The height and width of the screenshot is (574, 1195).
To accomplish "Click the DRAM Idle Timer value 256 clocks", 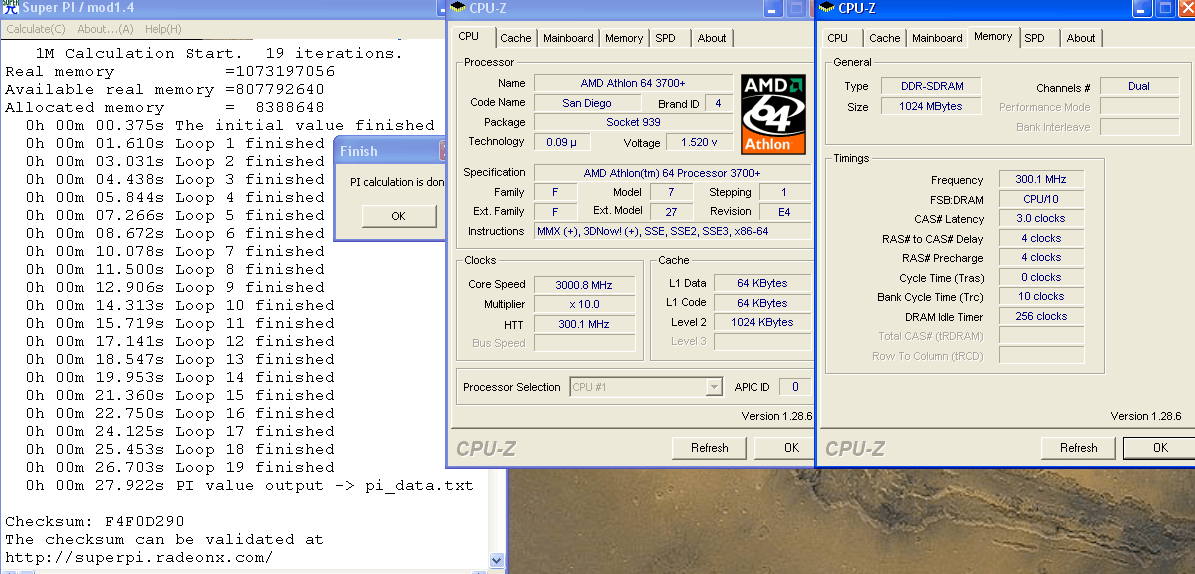I will pyautogui.click(x=1041, y=316).
